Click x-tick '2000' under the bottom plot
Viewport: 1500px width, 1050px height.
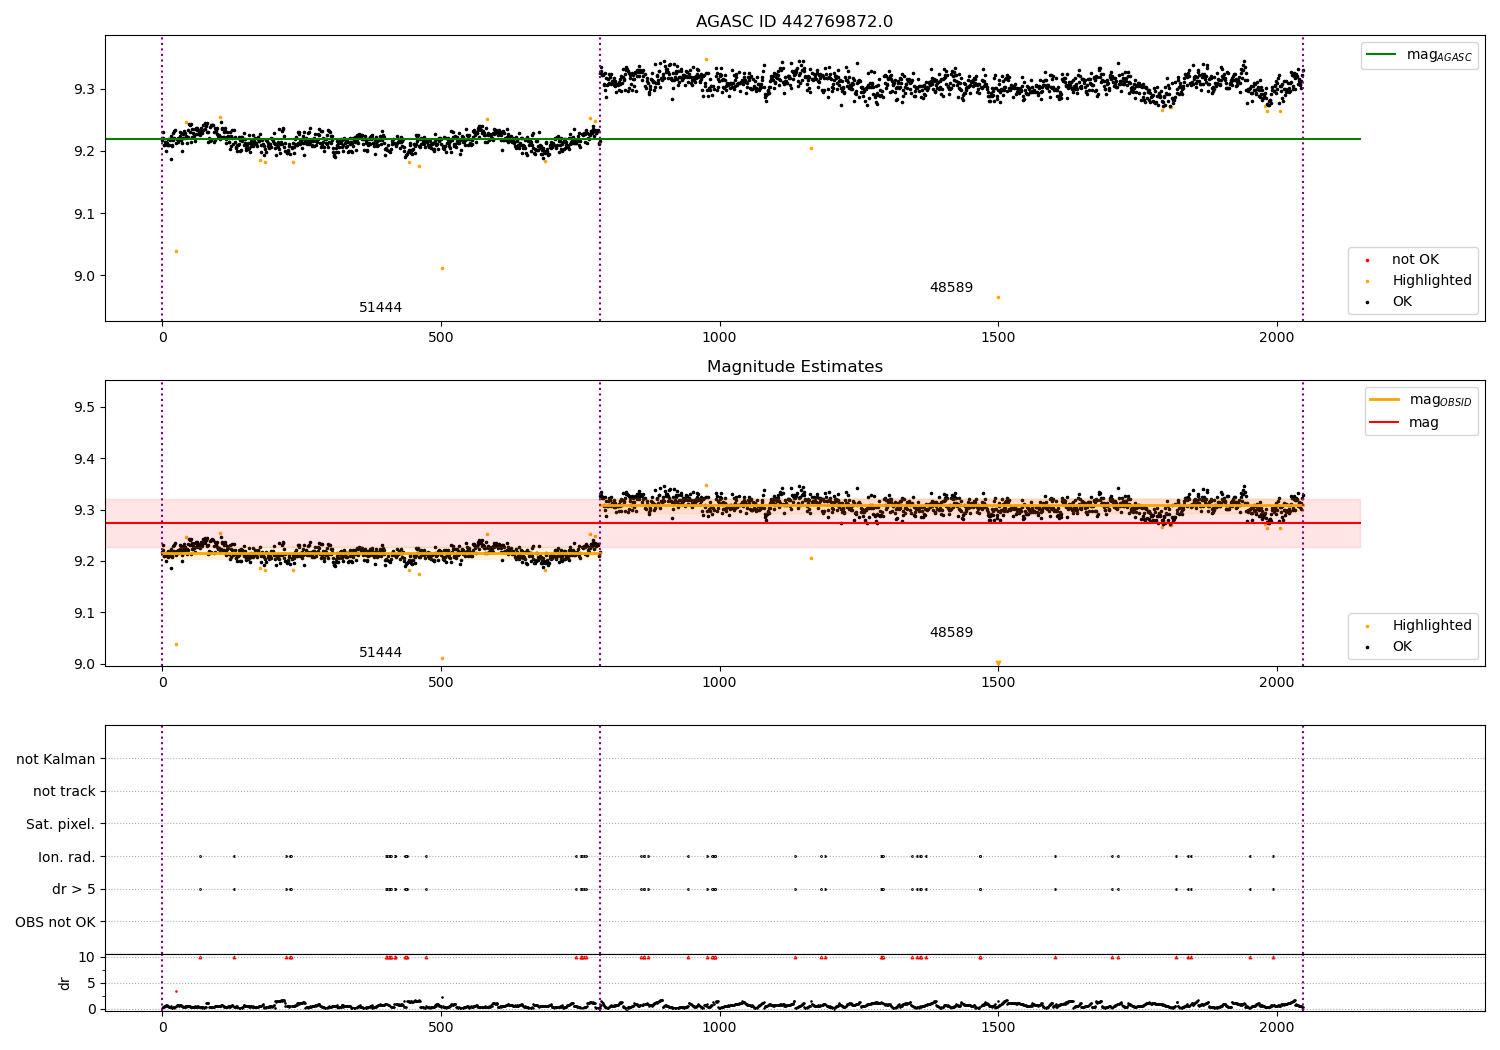click(1277, 1028)
